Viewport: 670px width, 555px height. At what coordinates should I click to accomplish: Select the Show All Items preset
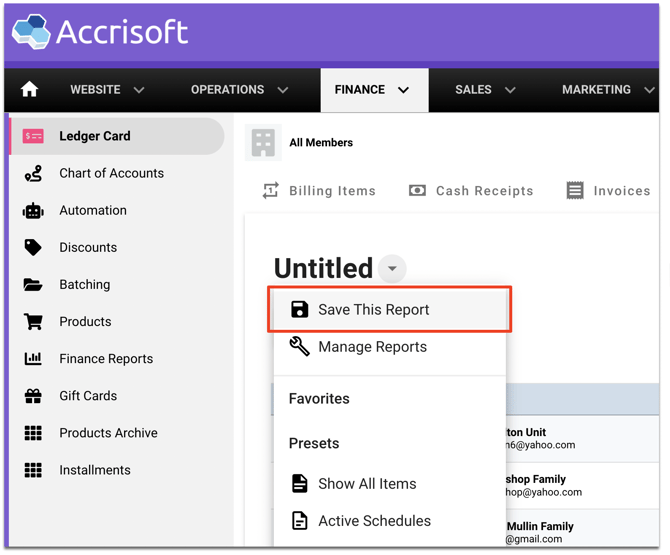367,484
